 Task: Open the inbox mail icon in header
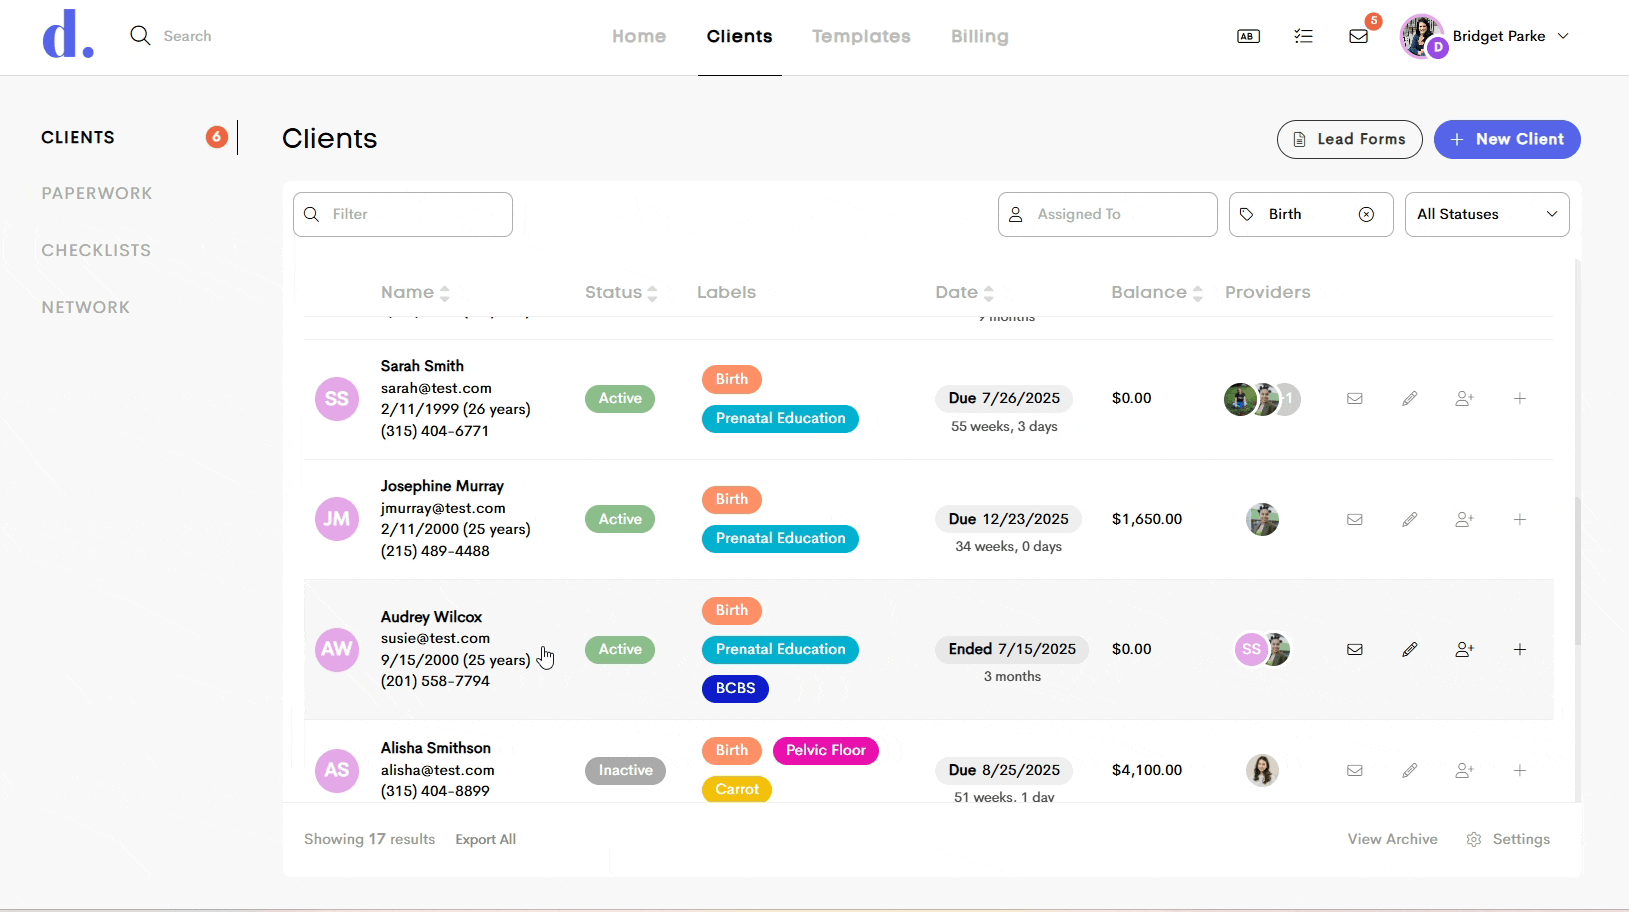point(1358,36)
